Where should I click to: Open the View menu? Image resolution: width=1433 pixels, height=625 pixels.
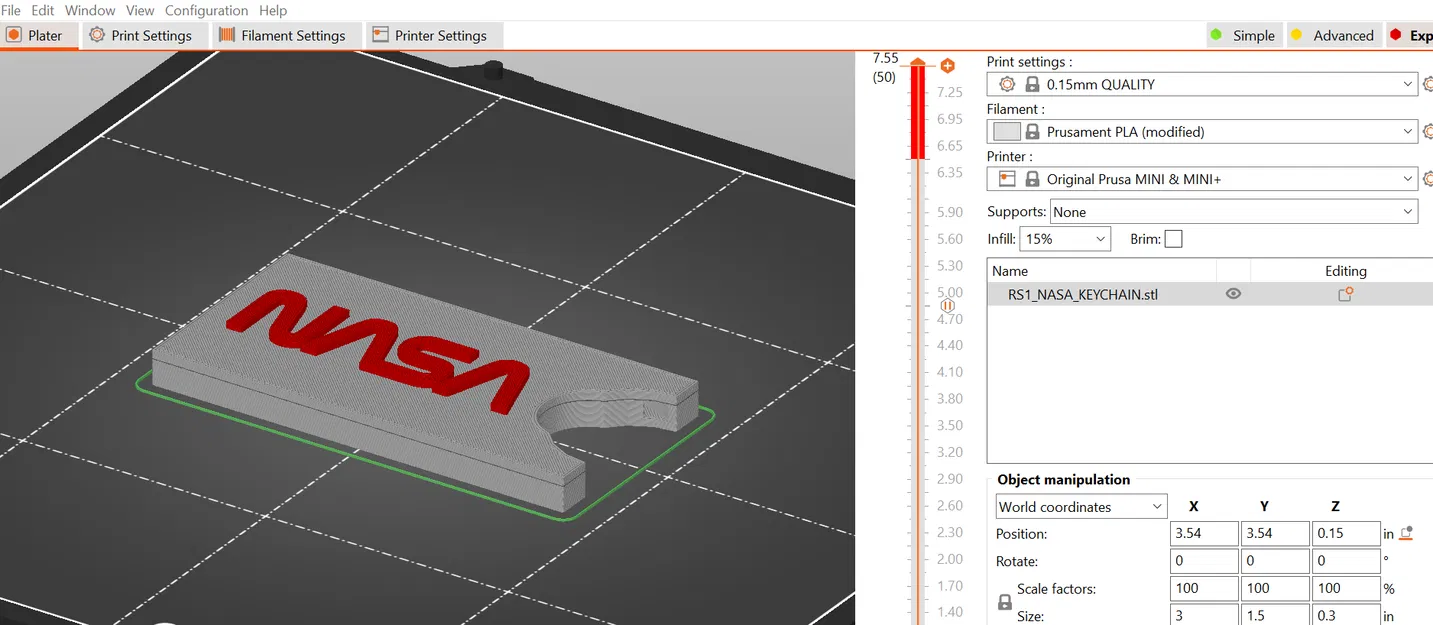pyautogui.click(x=140, y=10)
